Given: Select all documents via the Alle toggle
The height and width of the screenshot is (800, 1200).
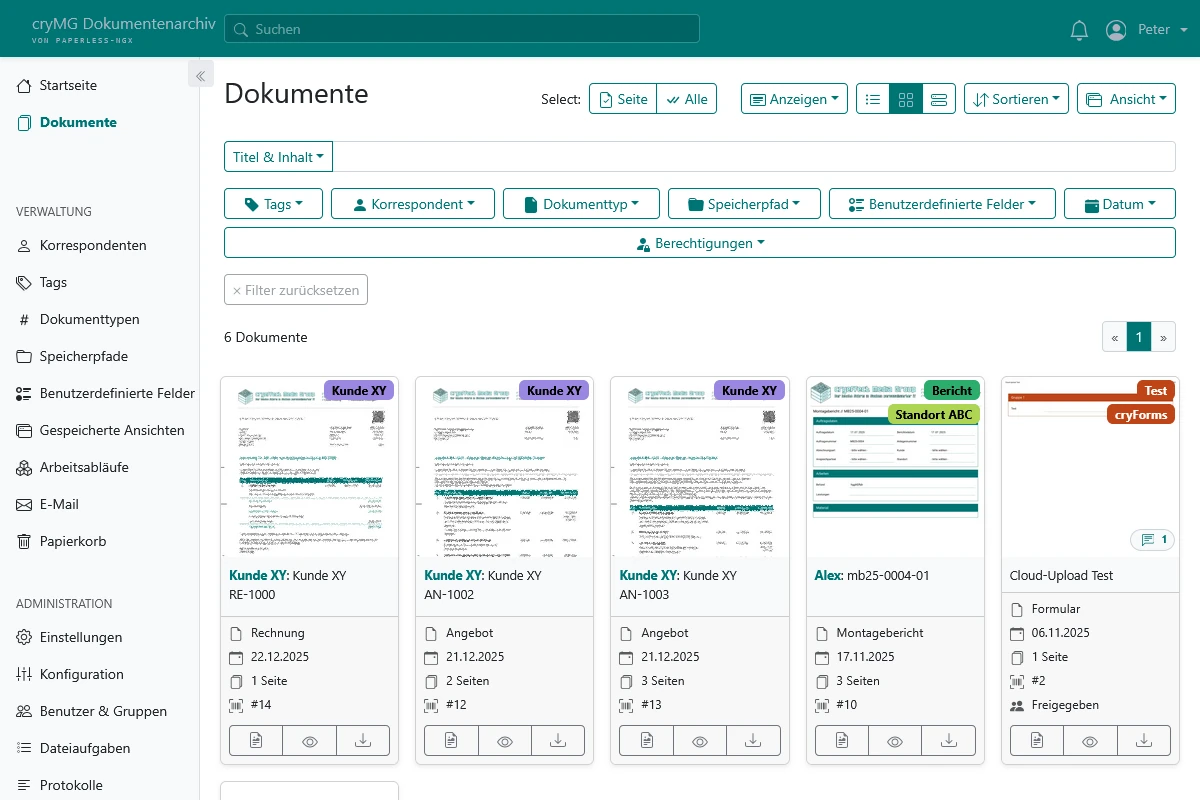Looking at the screenshot, I should click(x=687, y=98).
